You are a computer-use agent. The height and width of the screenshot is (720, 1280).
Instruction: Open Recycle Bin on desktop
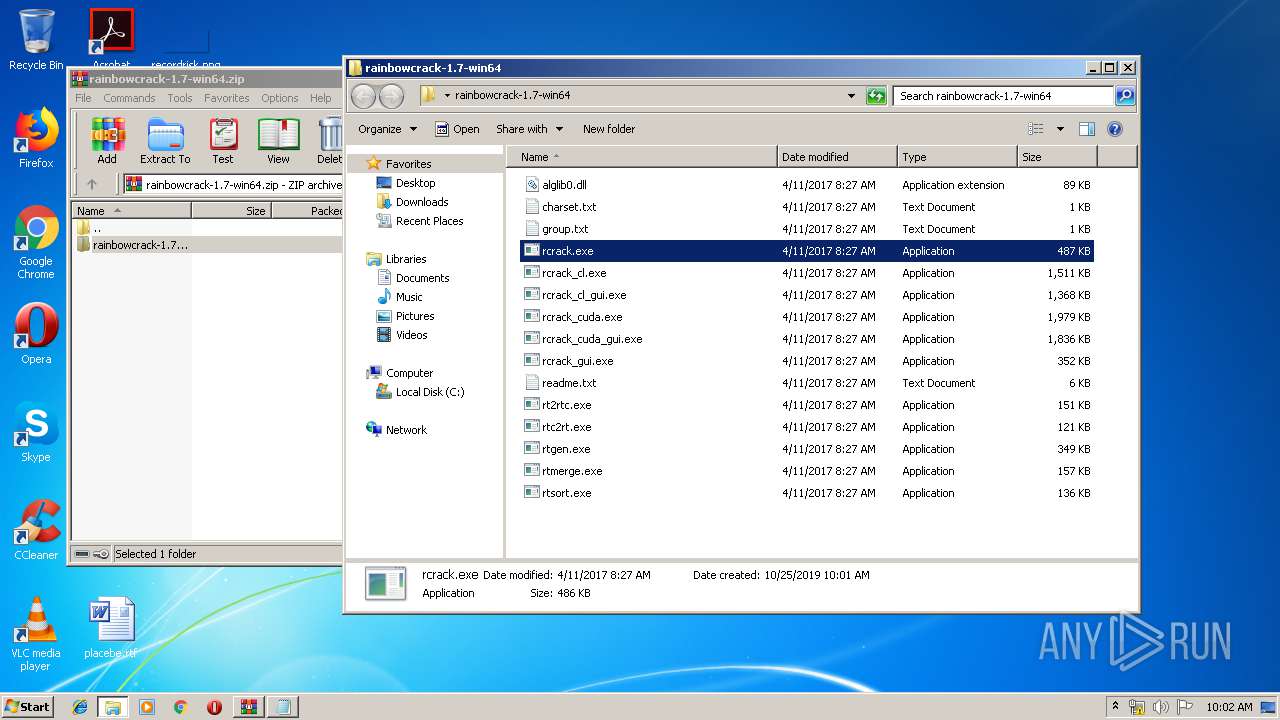[x=36, y=40]
